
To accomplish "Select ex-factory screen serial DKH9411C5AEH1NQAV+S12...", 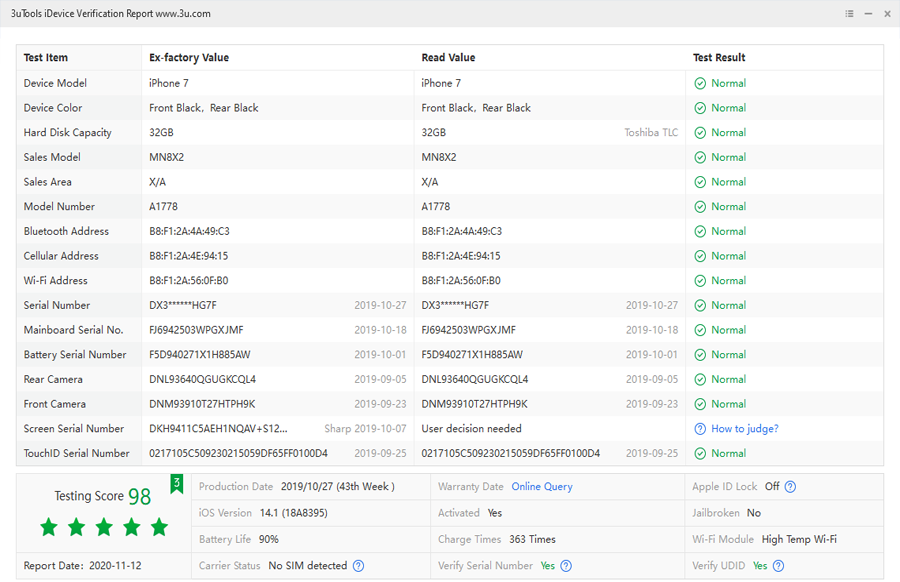I will click(x=218, y=429).
